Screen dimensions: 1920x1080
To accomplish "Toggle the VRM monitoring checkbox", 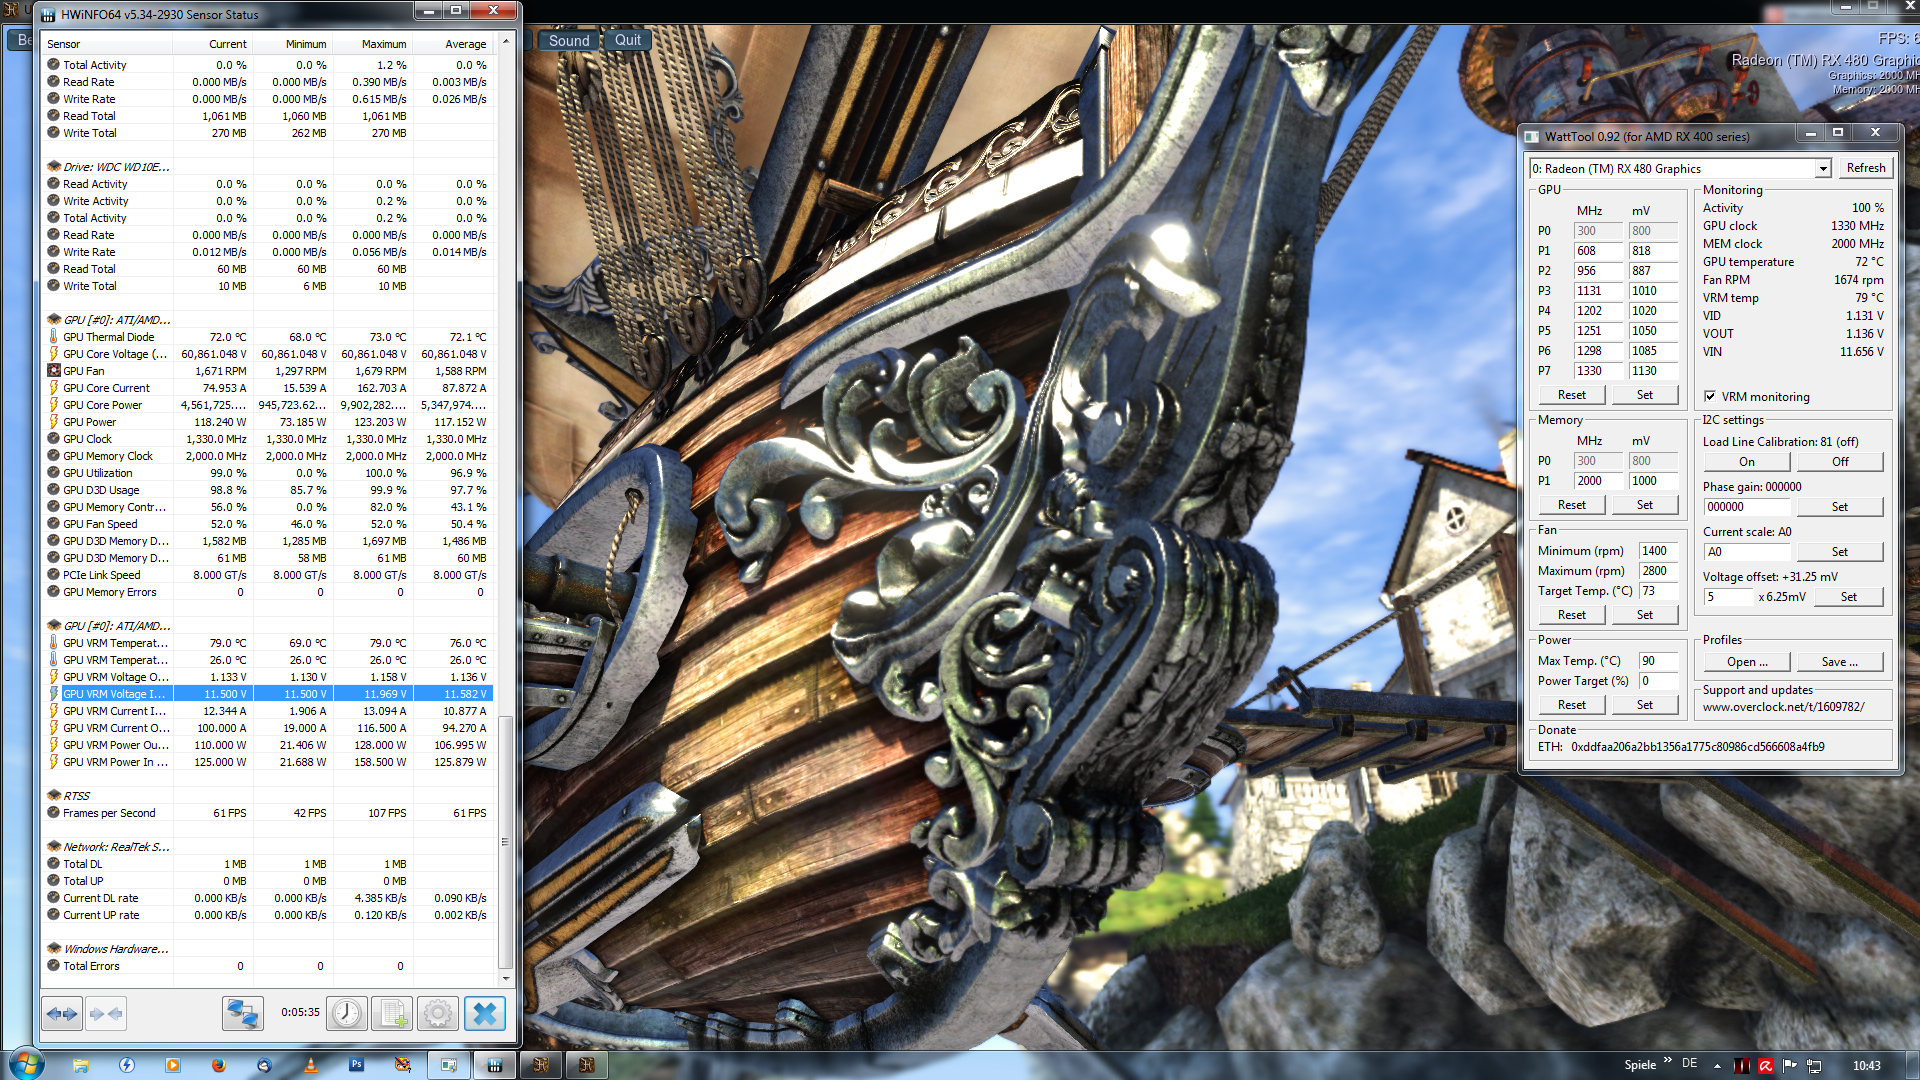I will [x=1710, y=397].
